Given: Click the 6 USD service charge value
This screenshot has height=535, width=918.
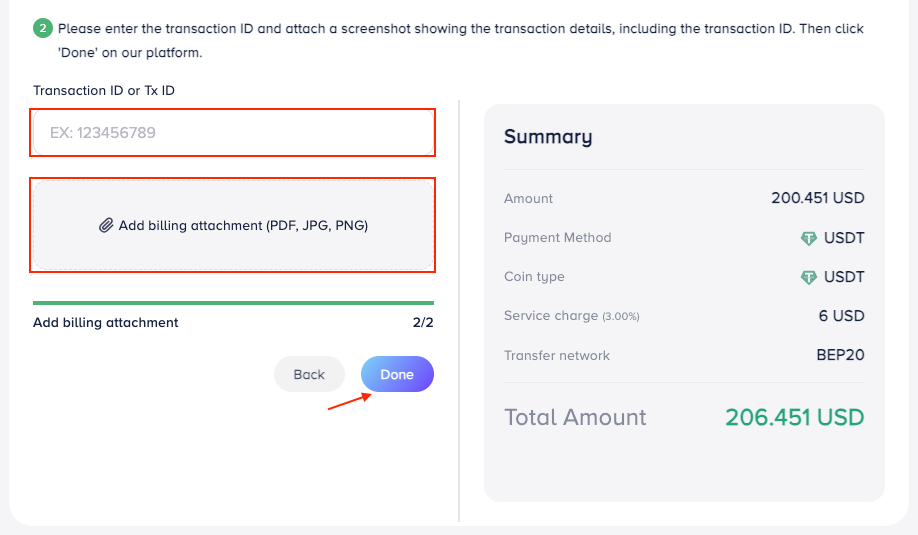Looking at the screenshot, I should (841, 316).
